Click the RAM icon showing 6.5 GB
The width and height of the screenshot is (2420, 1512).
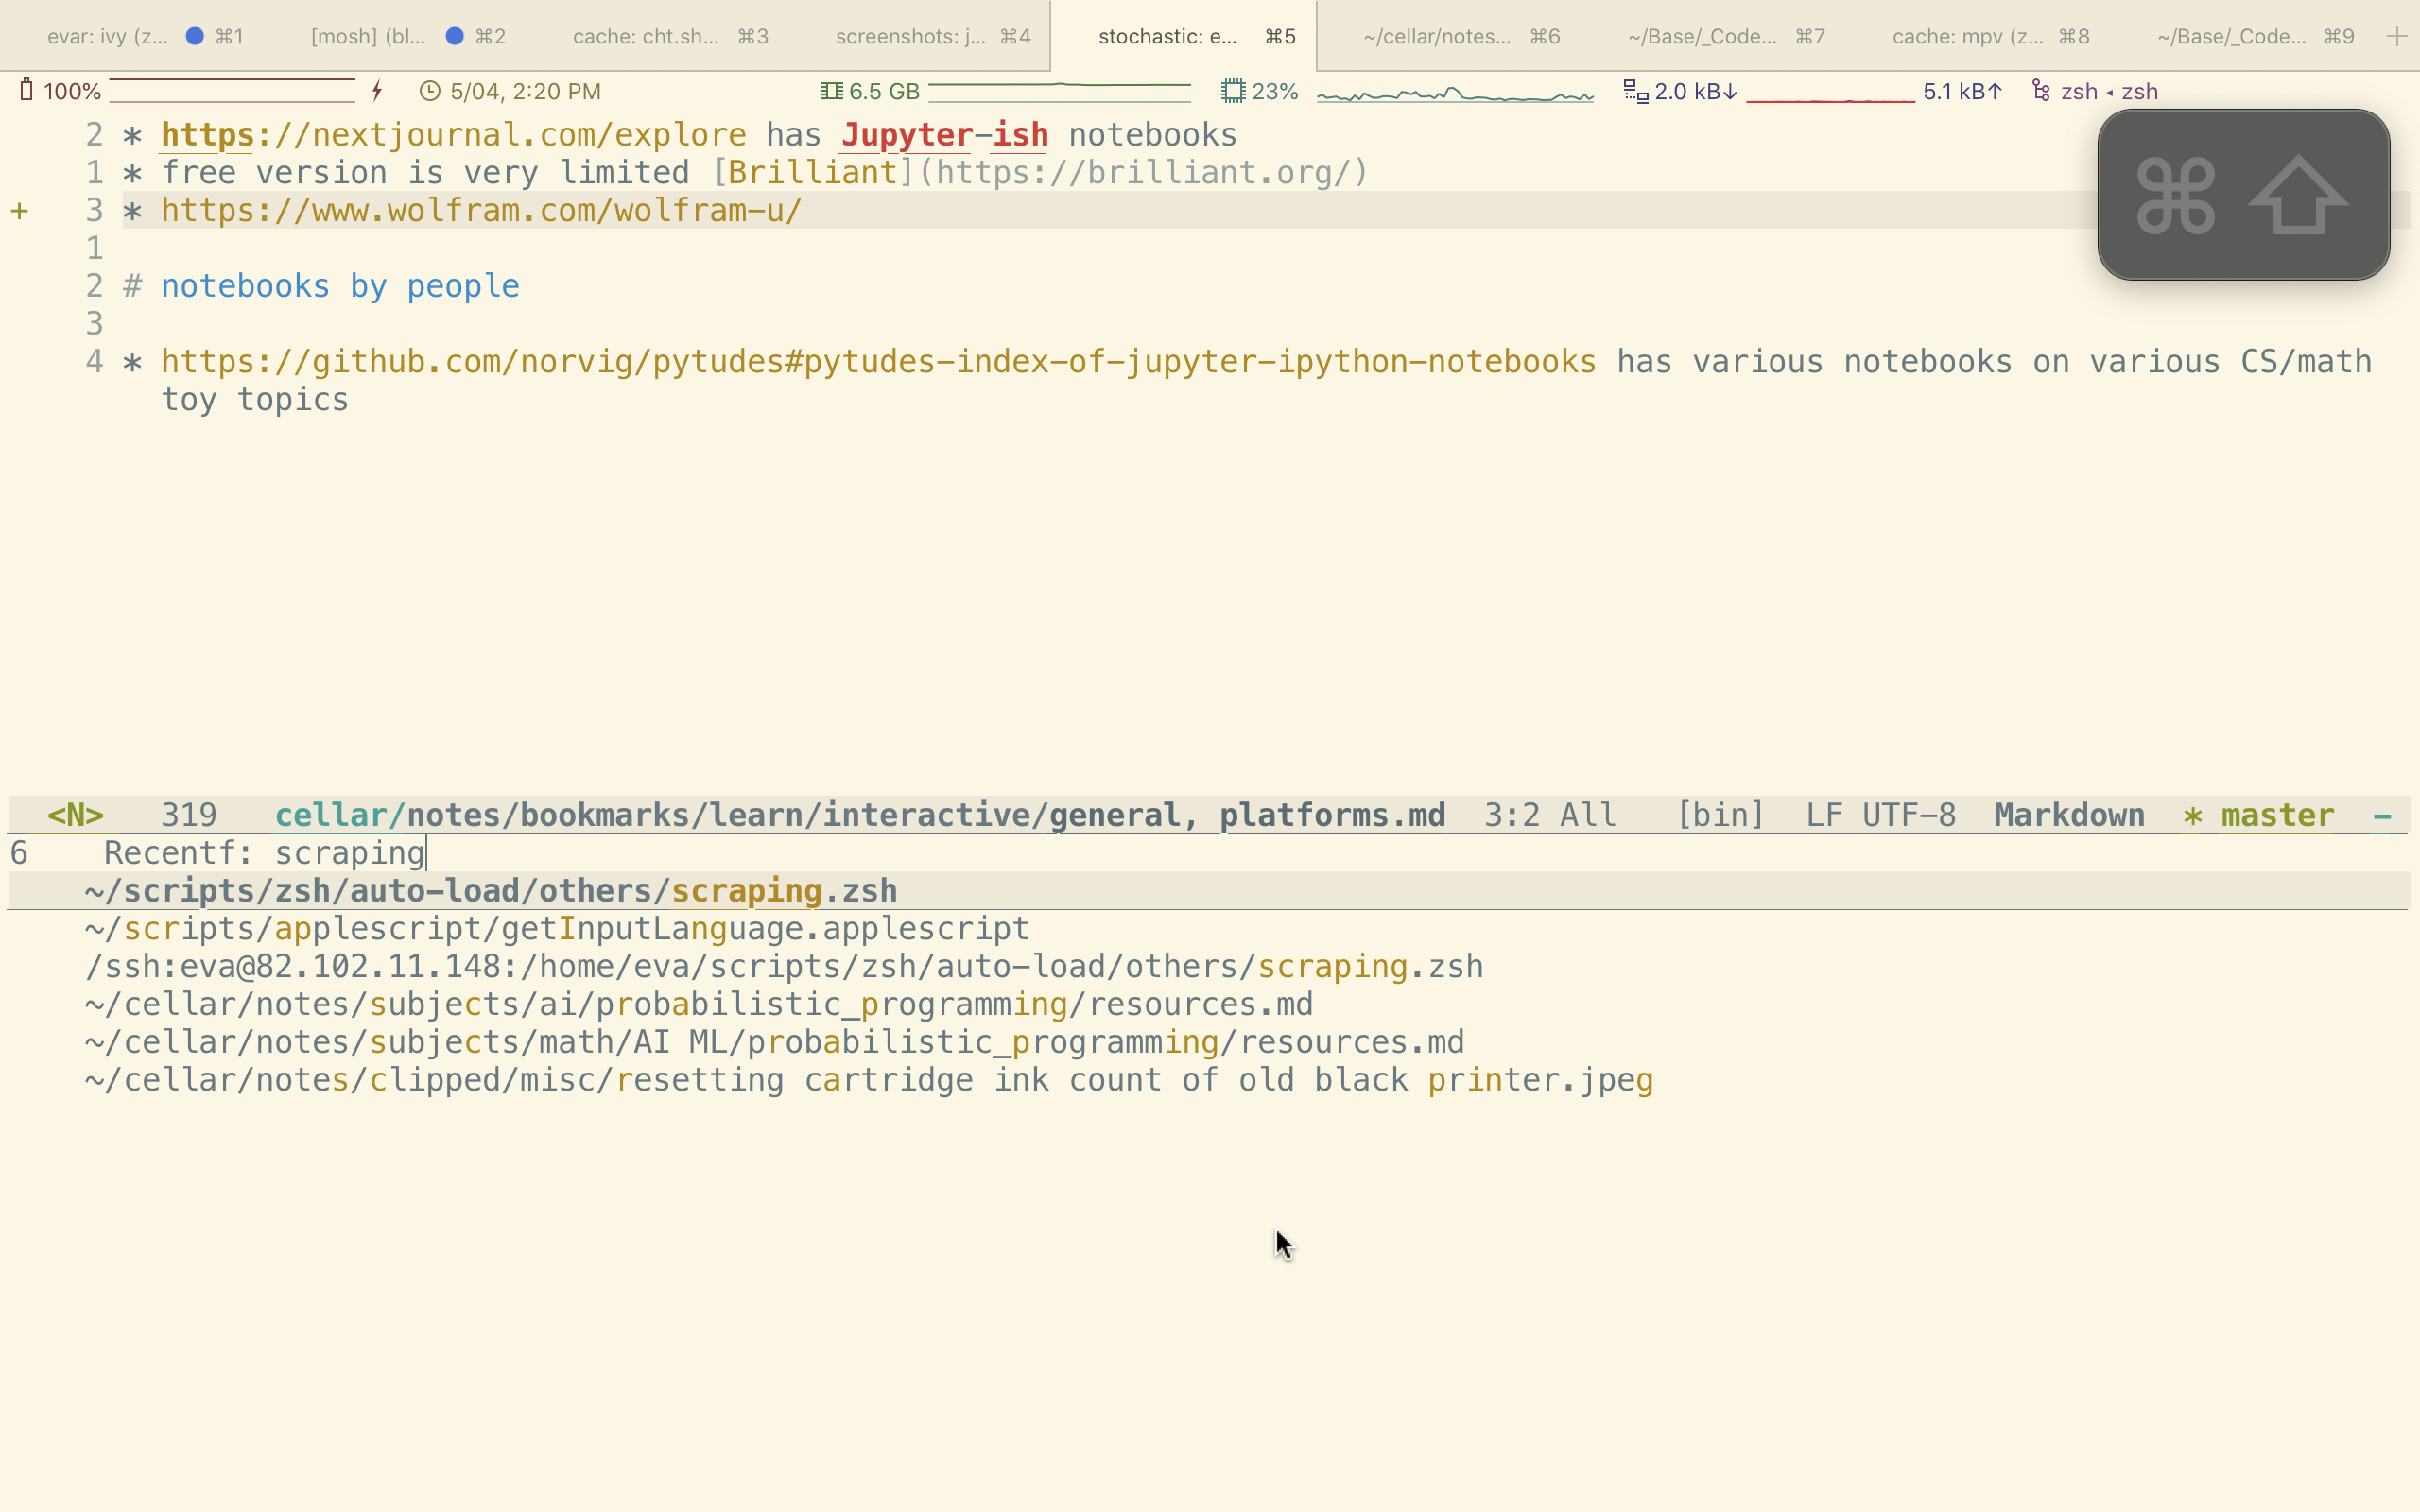pyautogui.click(x=830, y=91)
